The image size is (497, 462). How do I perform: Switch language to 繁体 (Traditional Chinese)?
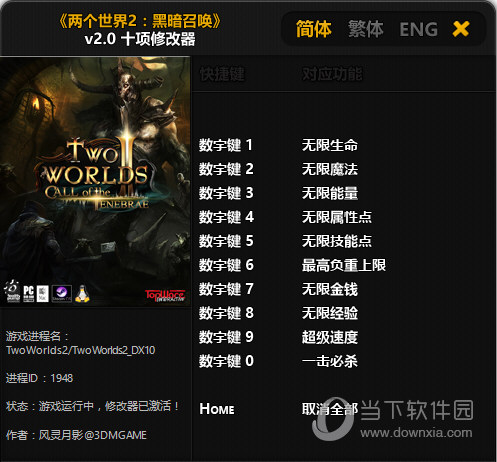366,29
